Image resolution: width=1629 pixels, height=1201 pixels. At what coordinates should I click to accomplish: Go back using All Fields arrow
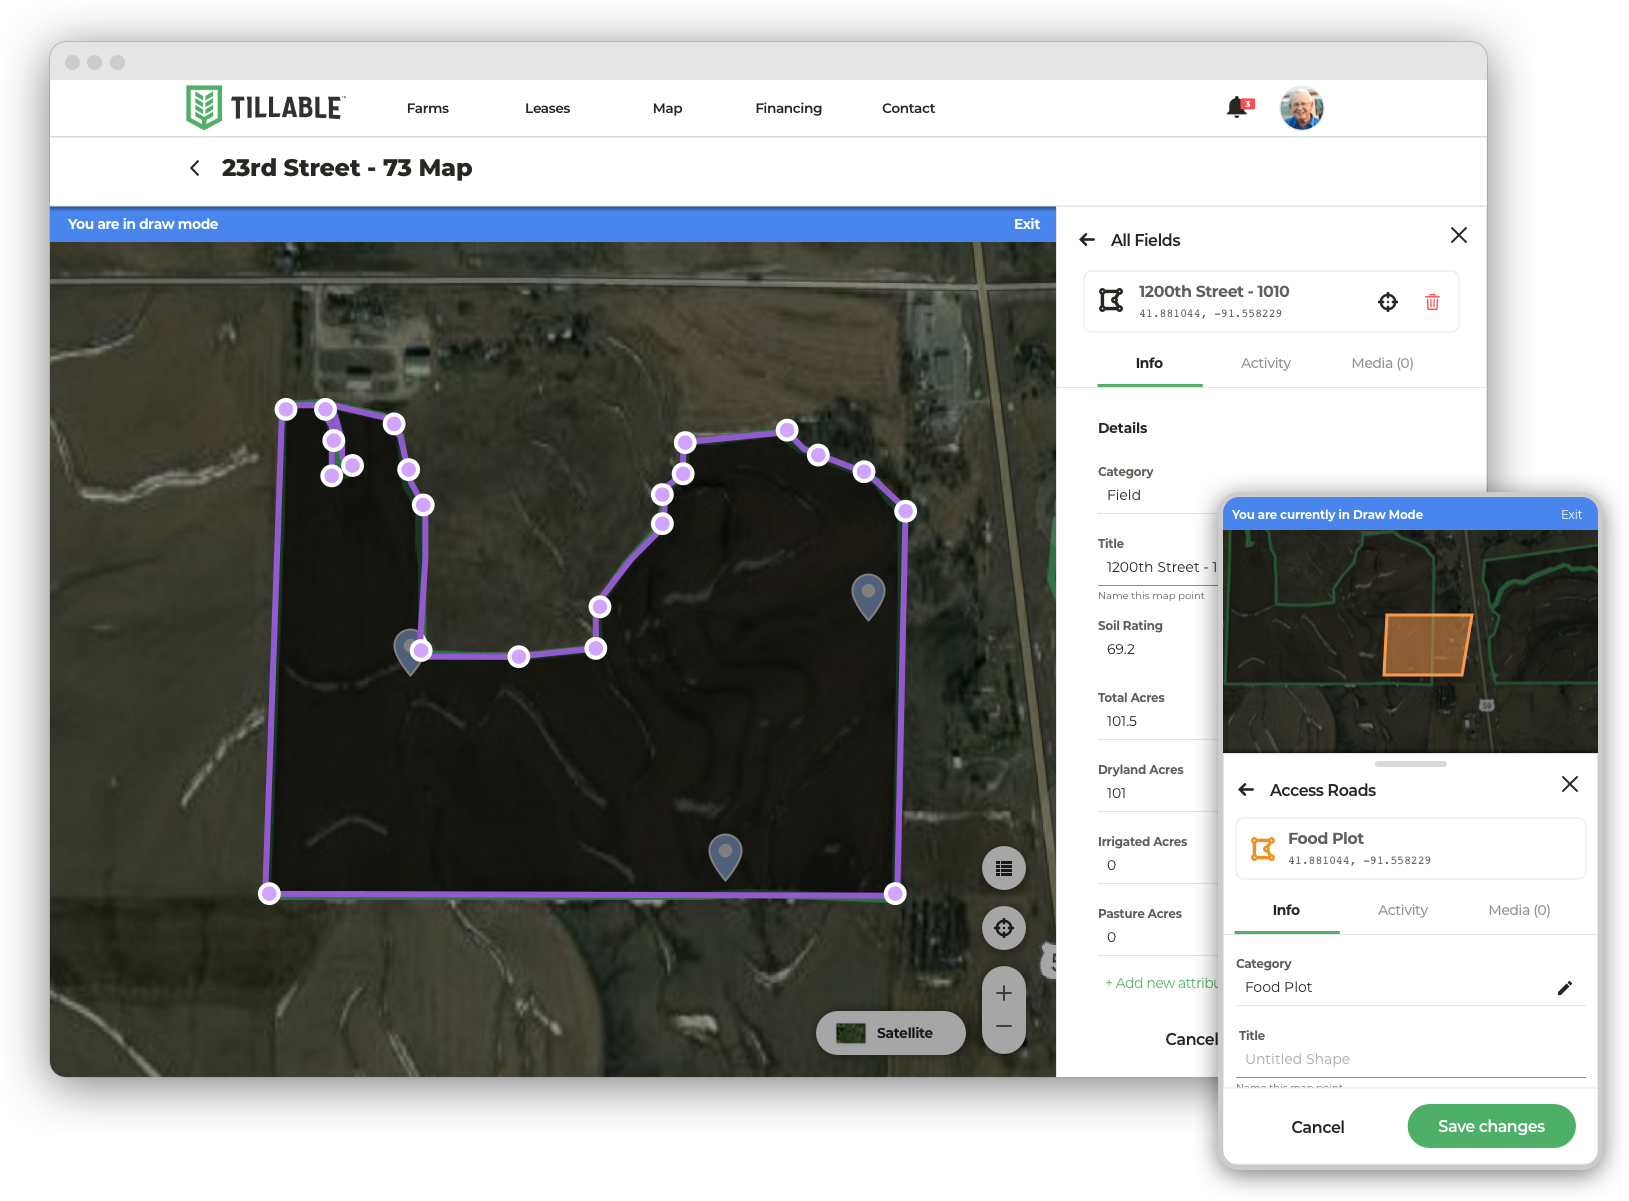(1087, 240)
